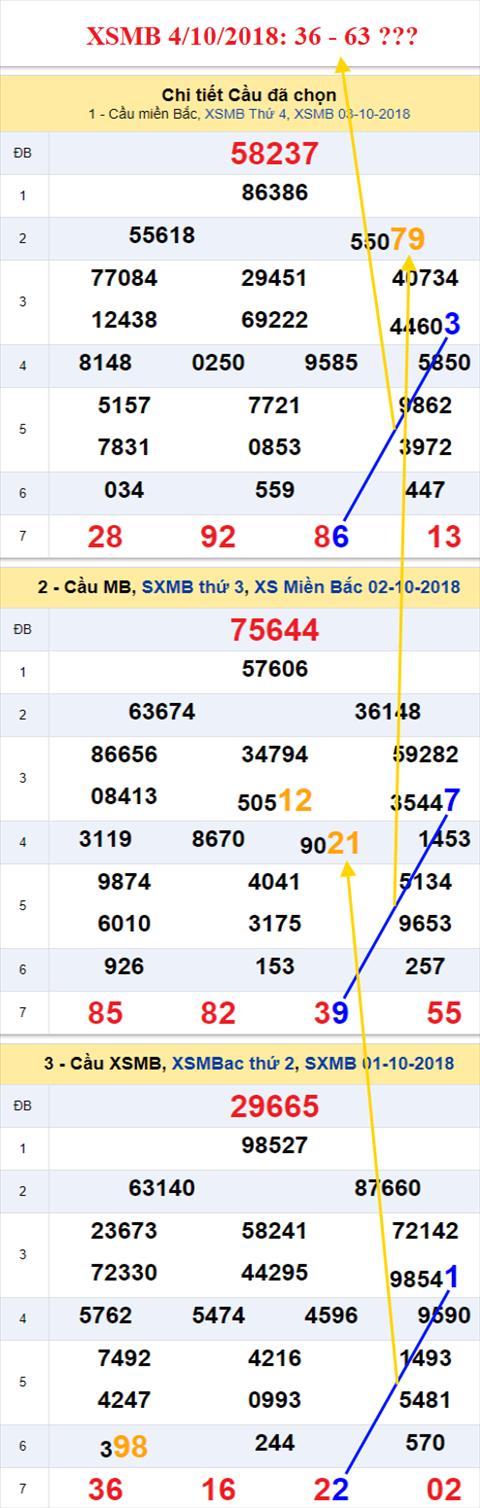This screenshot has height=1508, width=480.
Task: Click sixth prize number 559
Action: [x=275, y=490]
